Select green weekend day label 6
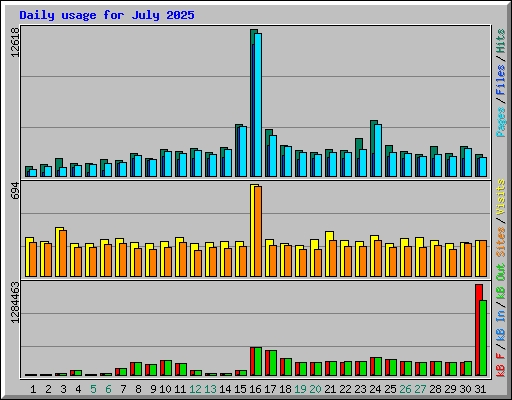 (108, 389)
